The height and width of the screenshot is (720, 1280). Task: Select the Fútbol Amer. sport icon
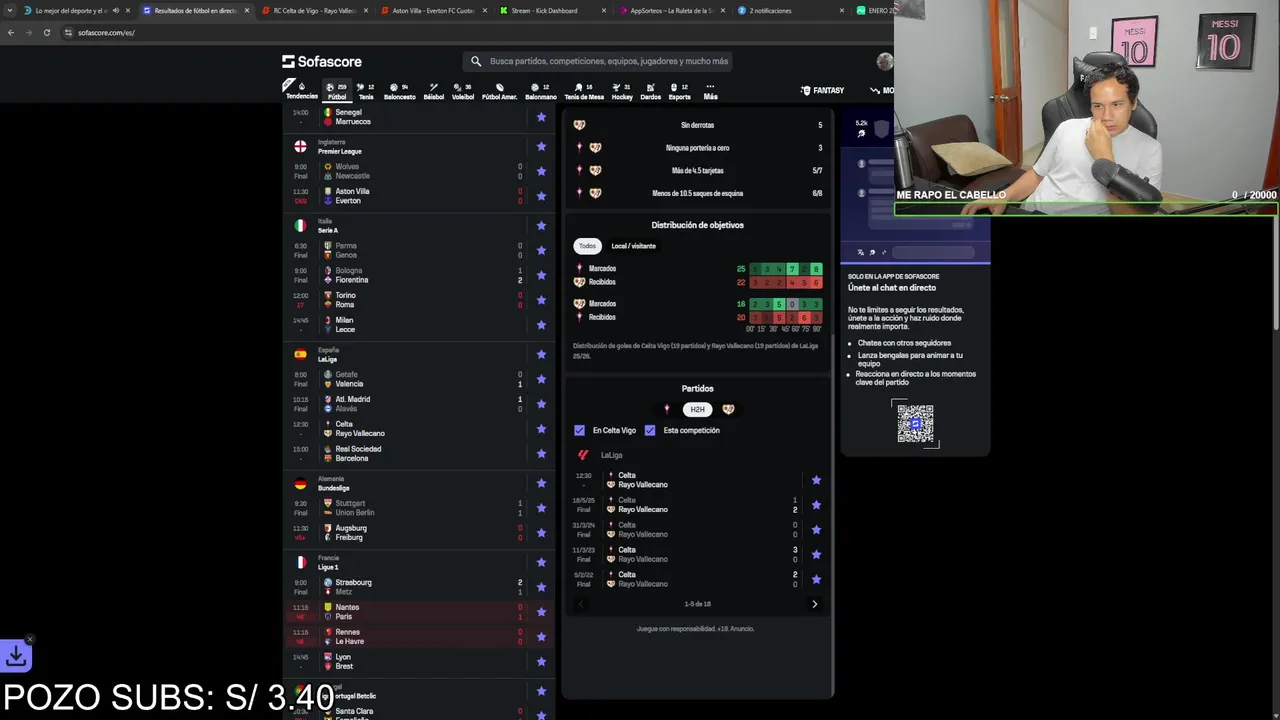point(499,91)
